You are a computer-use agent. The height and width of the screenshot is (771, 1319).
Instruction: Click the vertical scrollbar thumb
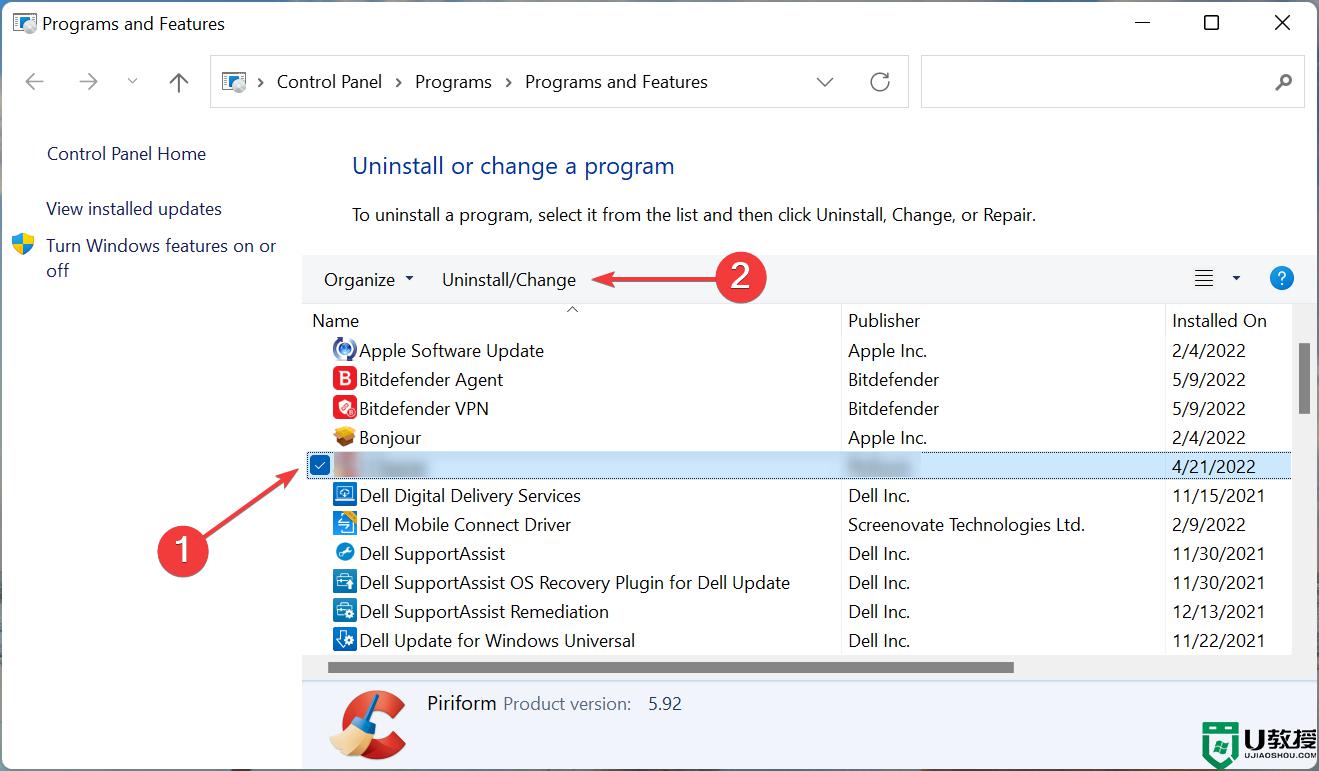pyautogui.click(x=1304, y=378)
